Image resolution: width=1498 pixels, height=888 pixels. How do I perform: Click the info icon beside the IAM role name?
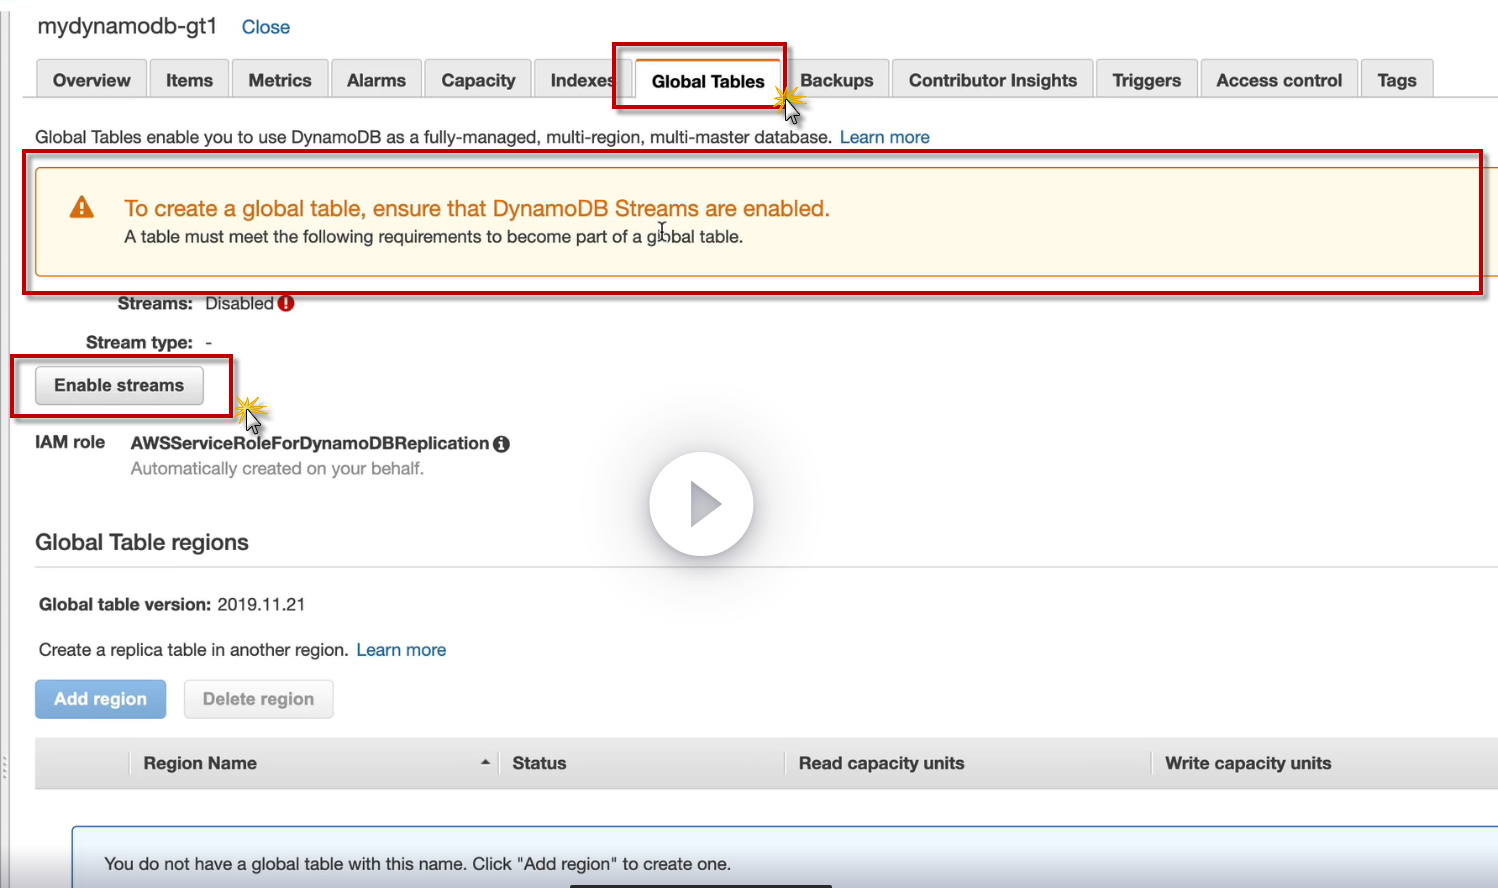[x=502, y=444]
